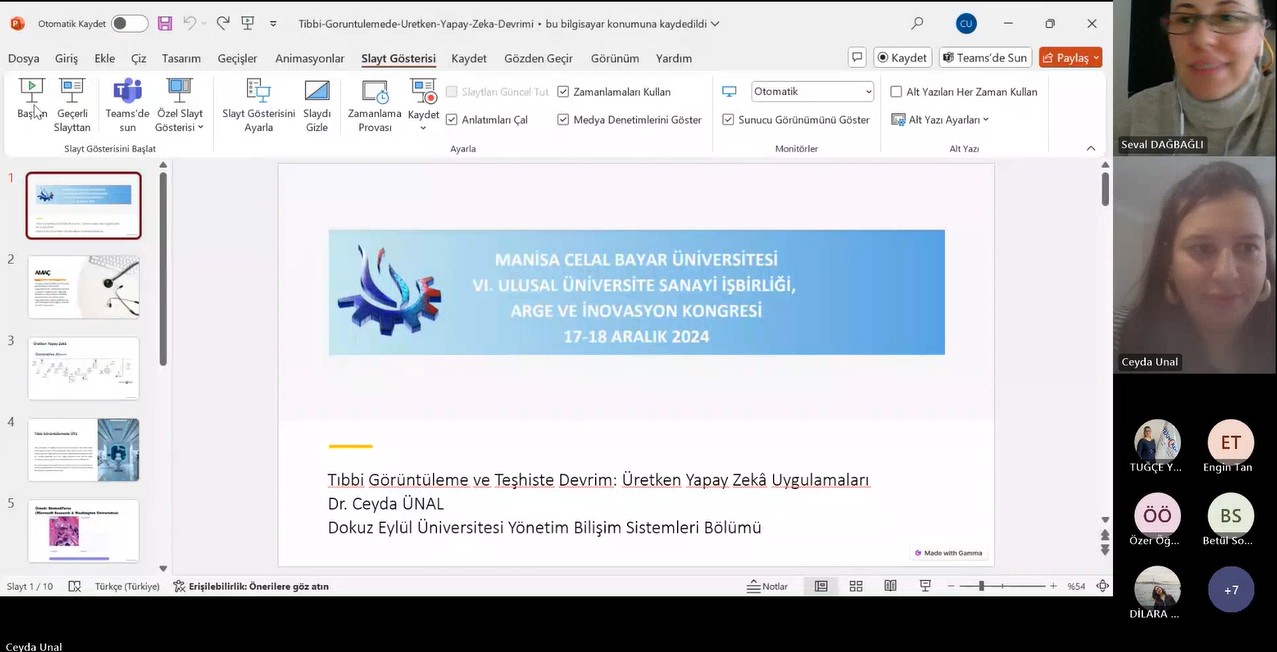Toggle the Otomatik Kaydet switch
The width and height of the screenshot is (1277, 652).
click(129, 23)
